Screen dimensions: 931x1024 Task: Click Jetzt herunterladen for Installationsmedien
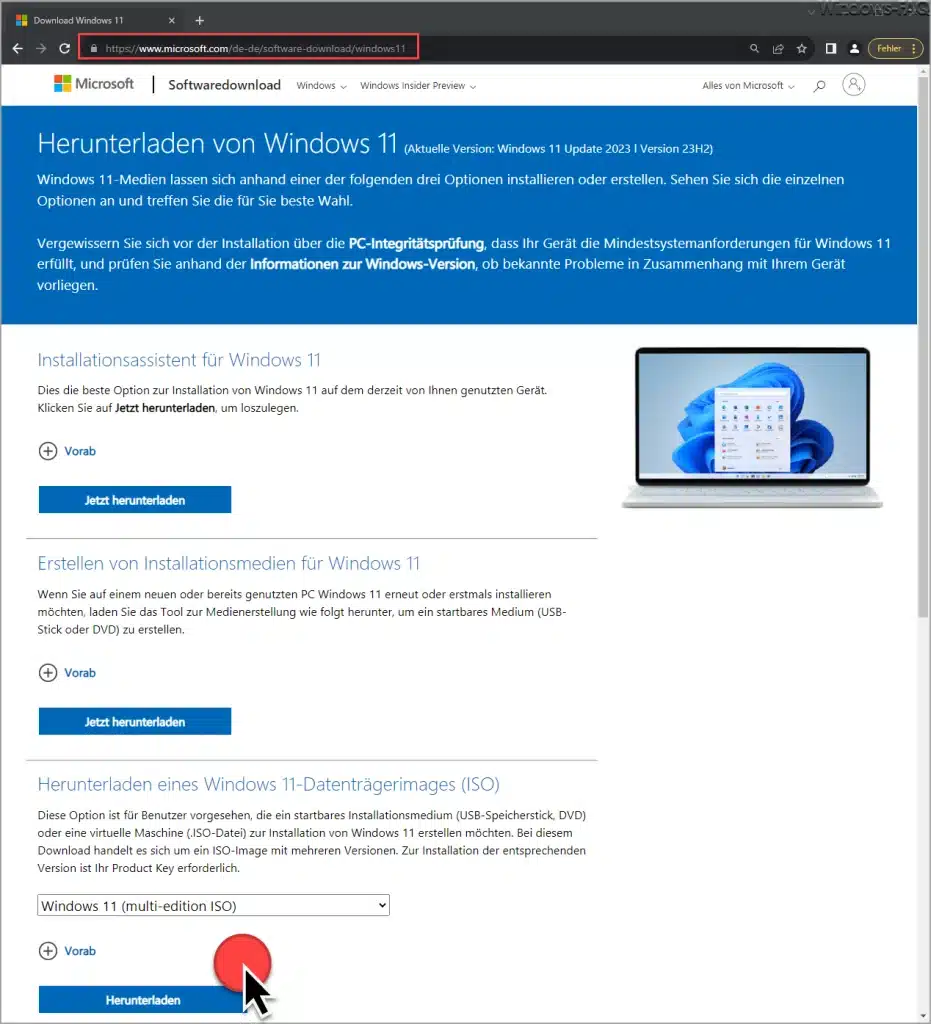[x=135, y=722]
